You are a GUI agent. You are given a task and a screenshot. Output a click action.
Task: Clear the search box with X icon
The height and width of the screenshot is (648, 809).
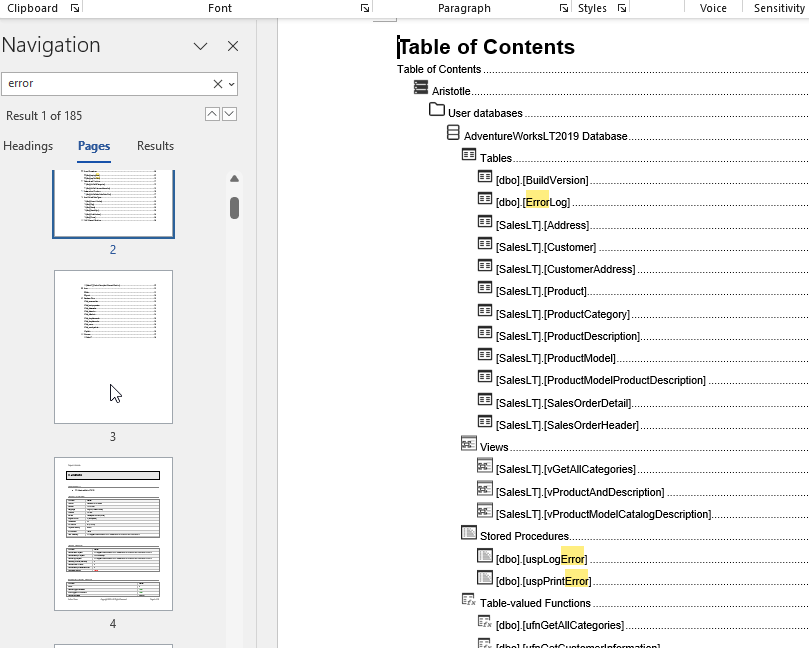[218, 84]
